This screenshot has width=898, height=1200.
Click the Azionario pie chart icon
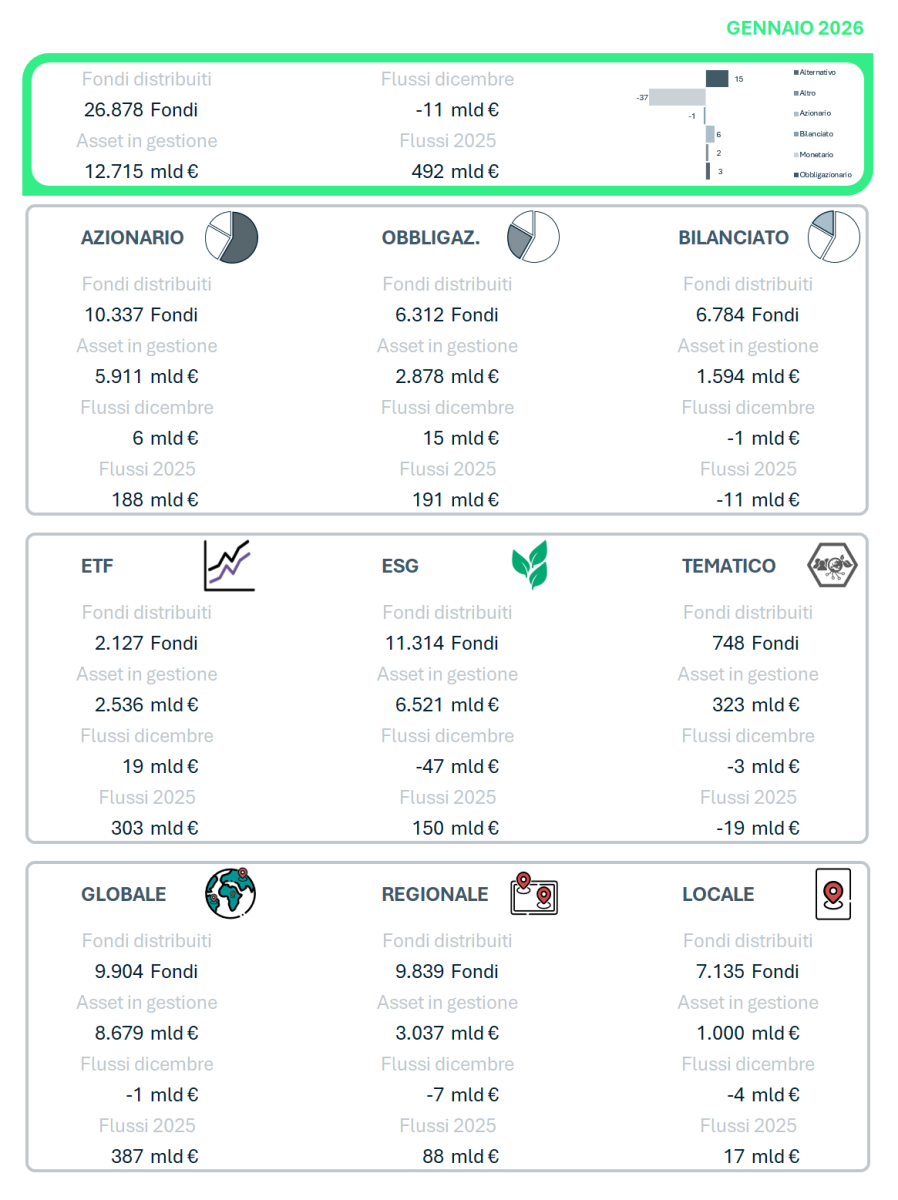[232, 238]
